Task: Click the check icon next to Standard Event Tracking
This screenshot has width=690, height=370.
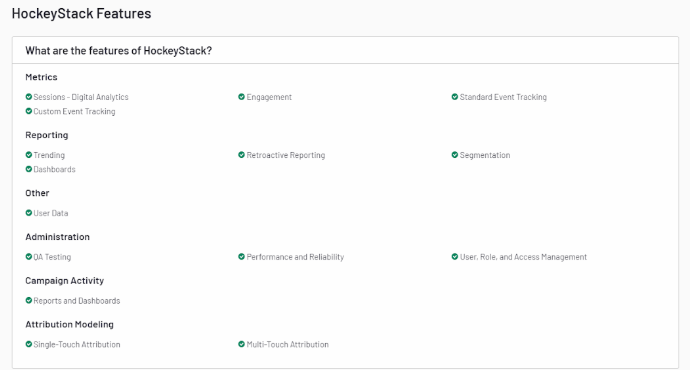Action: [x=455, y=97]
